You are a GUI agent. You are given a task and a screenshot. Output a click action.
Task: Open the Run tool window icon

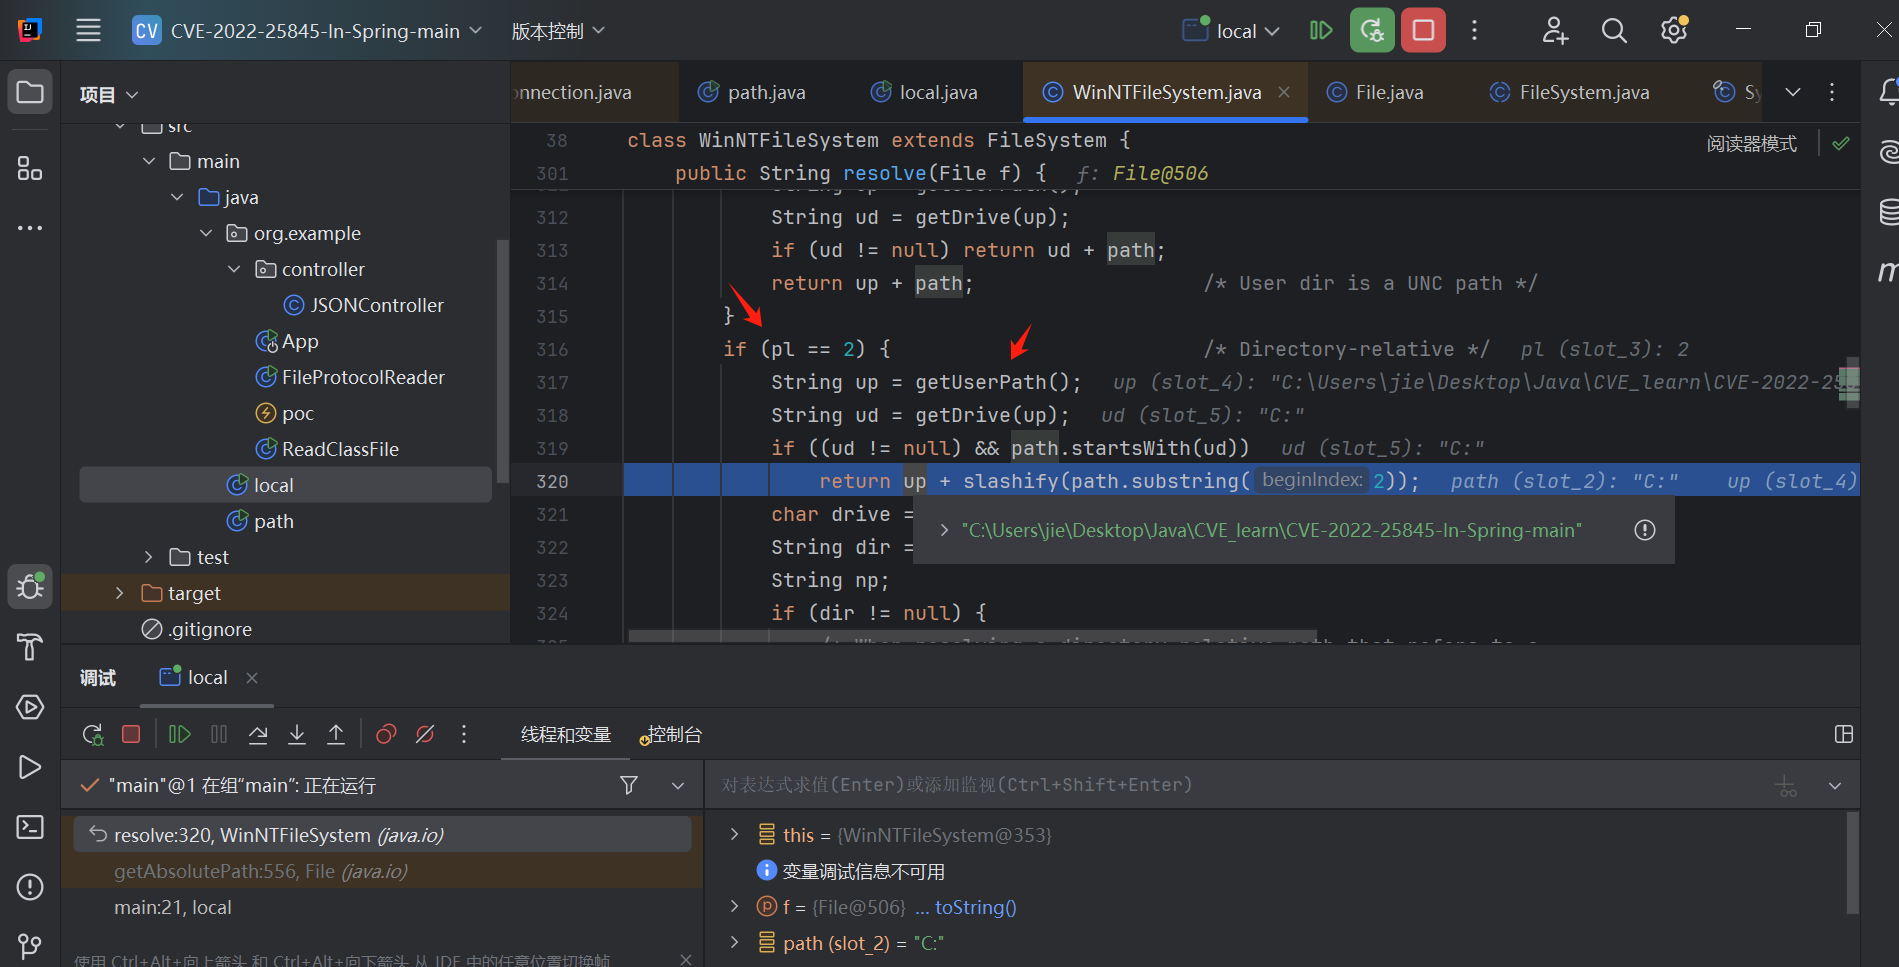(30, 767)
